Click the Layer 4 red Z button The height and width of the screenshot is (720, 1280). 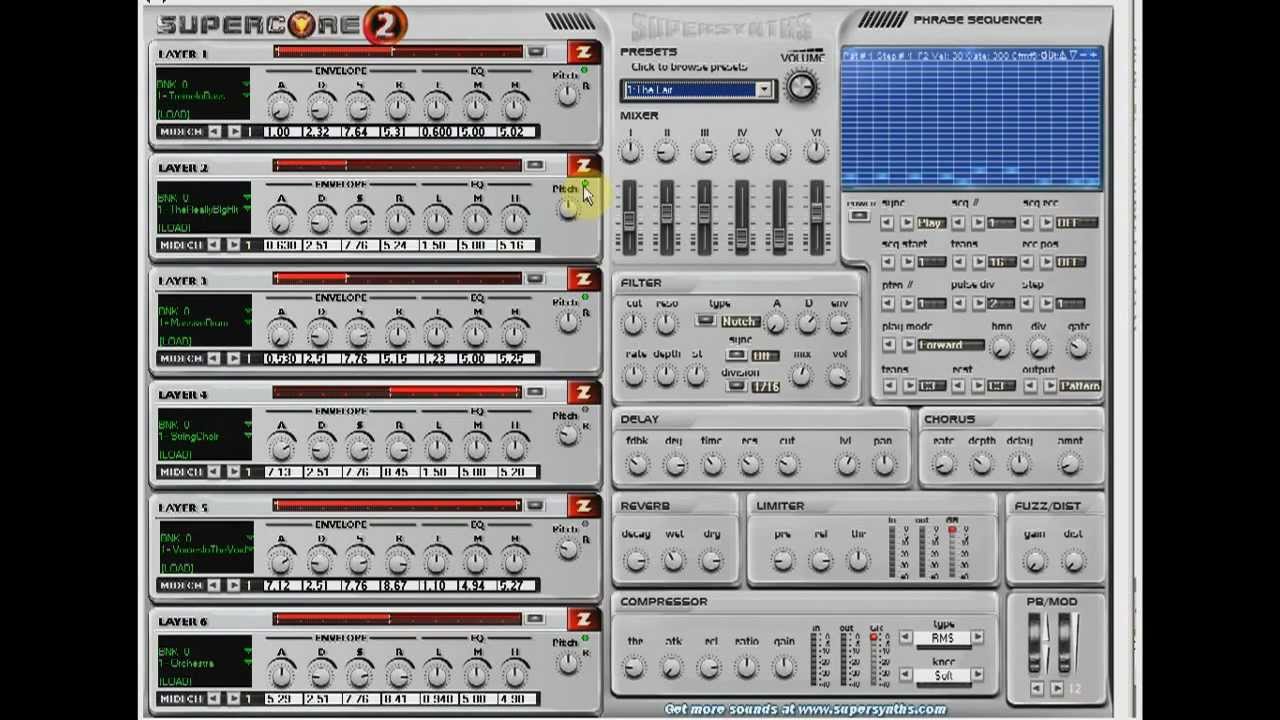click(x=583, y=392)
